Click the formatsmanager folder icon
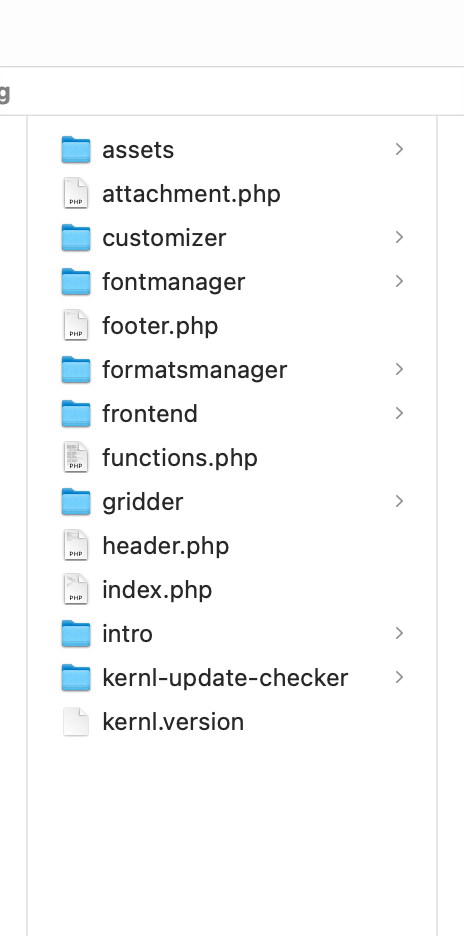The height and width of the screenshot is (936, 464). click(x=76, y=370)
